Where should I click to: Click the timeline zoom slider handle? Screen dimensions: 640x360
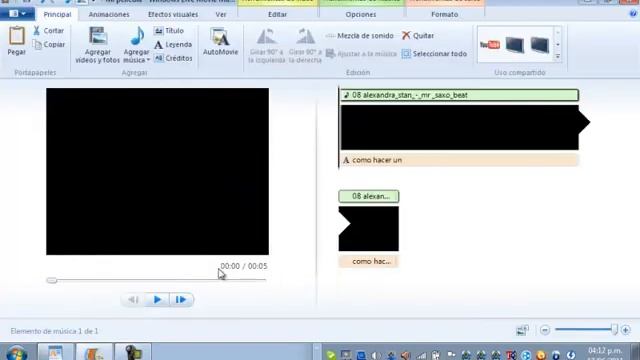pos(614,330)
